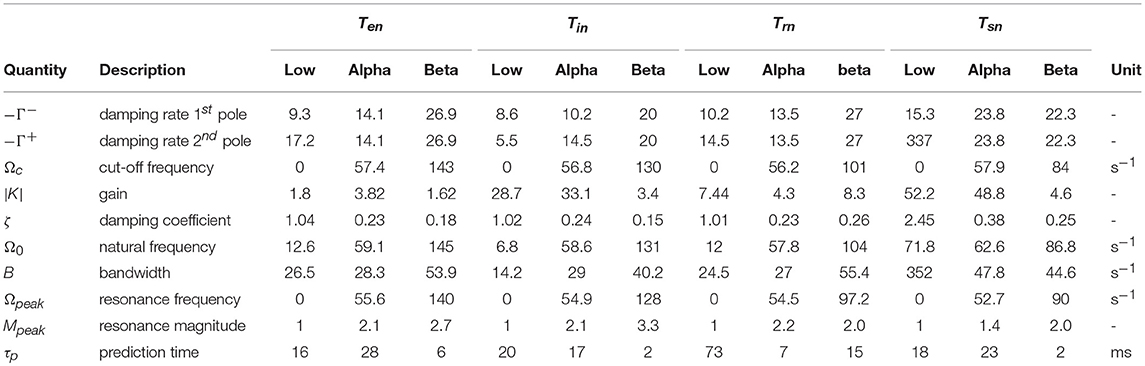Click the lowercase 'beta' header under Trn

pos(851,71)
